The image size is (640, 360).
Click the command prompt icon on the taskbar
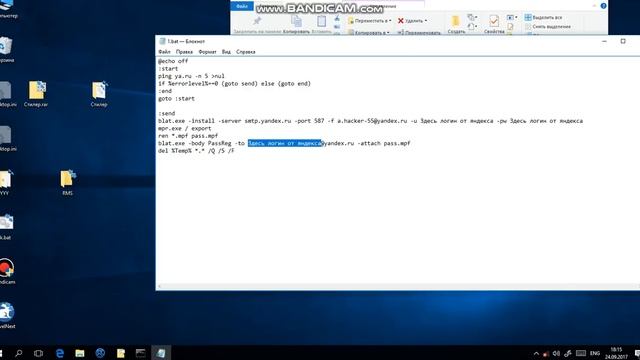(140, 353)
